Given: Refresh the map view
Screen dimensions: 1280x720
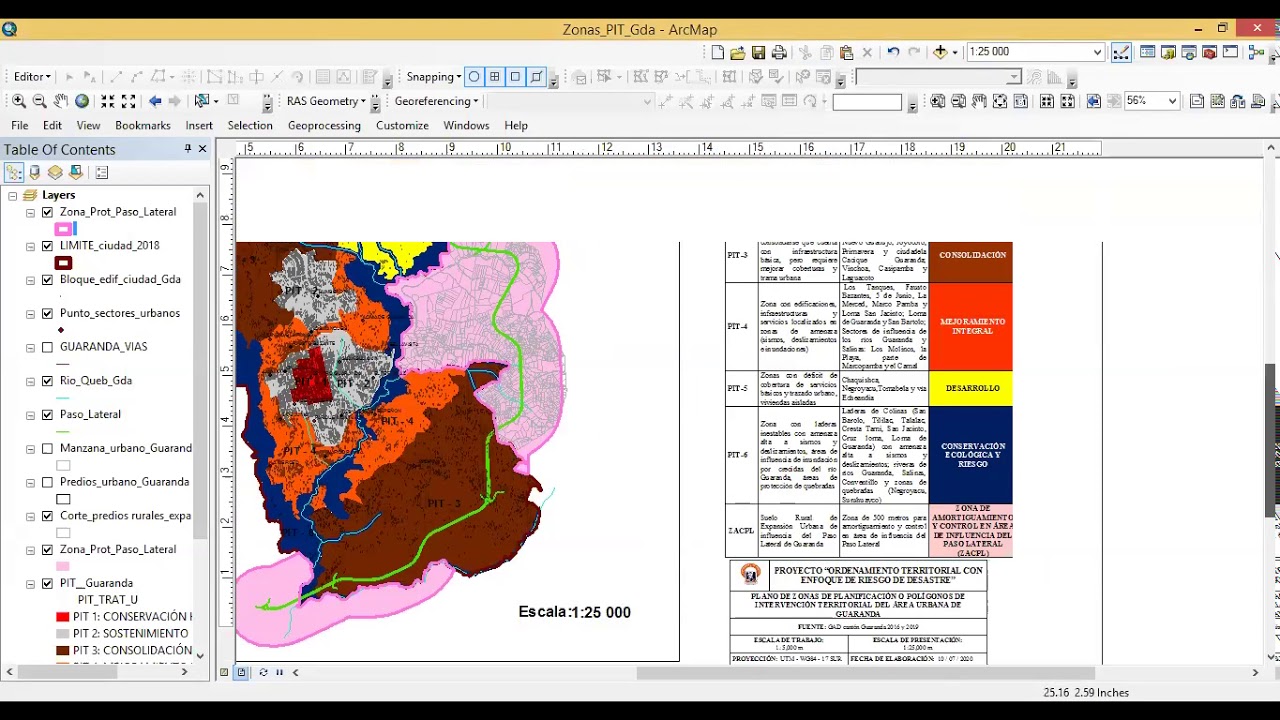Looking at the screenshot, I should (x=263, y=672).
